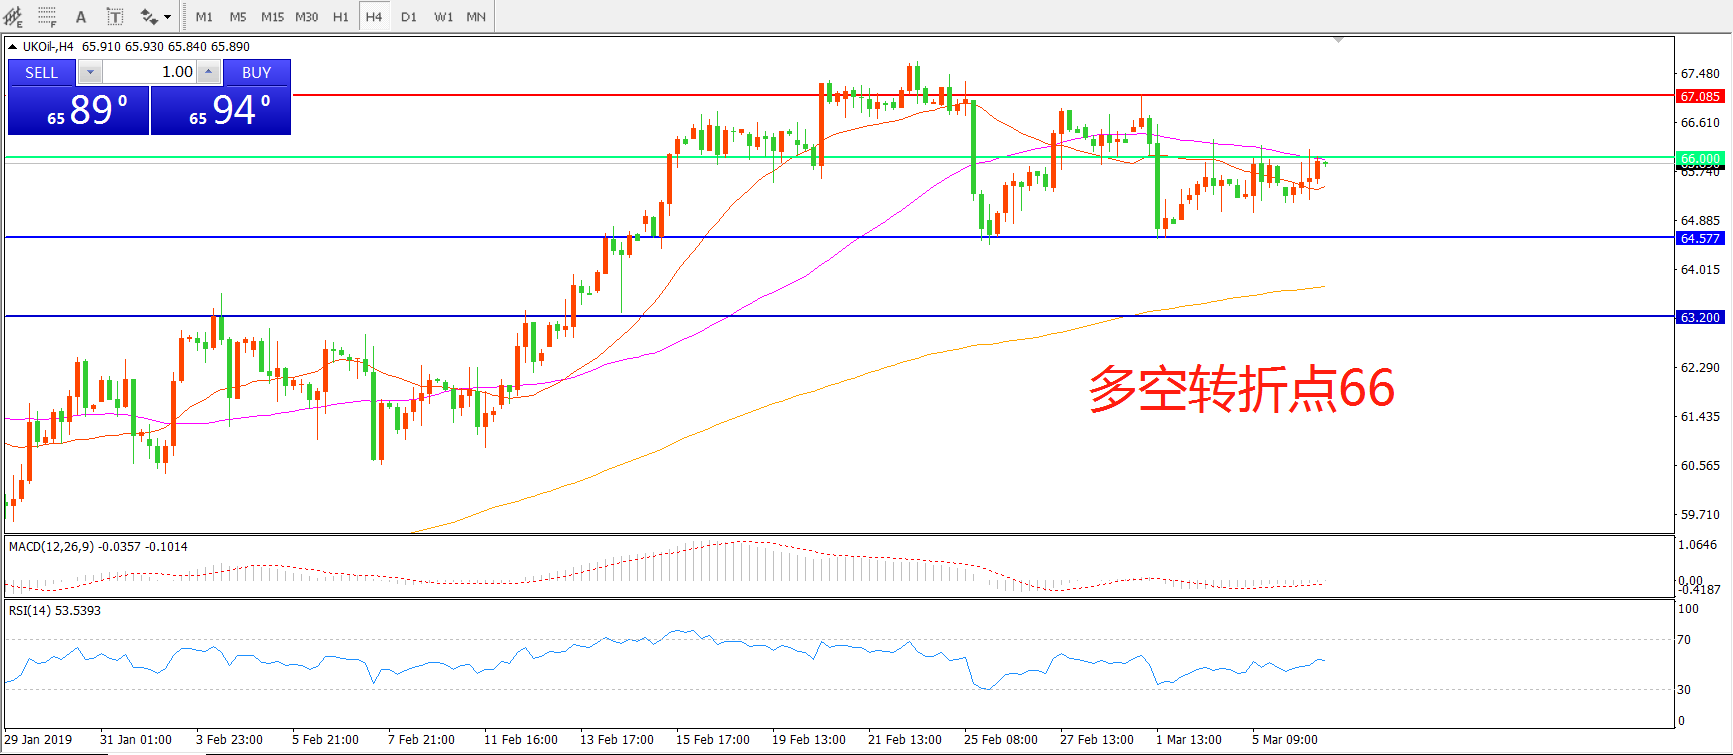This screenshot has height=755, width=1733.
Task: Select the text label tool
Action: [x=115, y=16]
